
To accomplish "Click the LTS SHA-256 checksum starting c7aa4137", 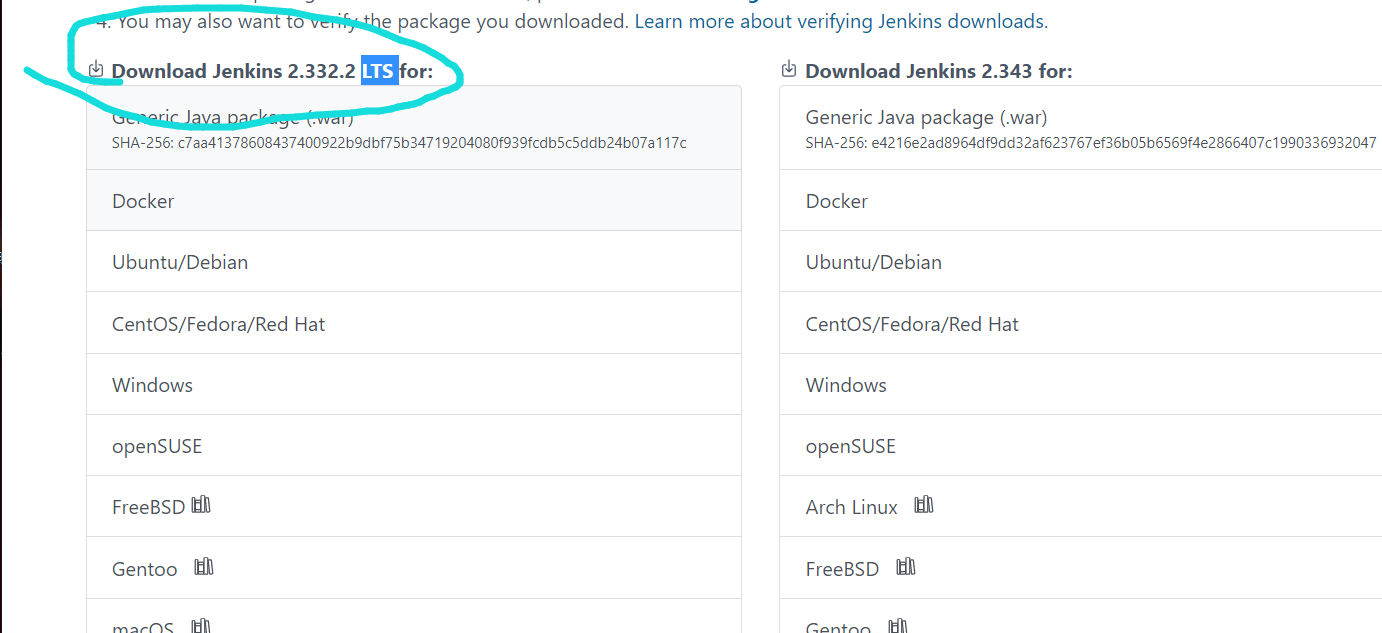I will [399, 143].
